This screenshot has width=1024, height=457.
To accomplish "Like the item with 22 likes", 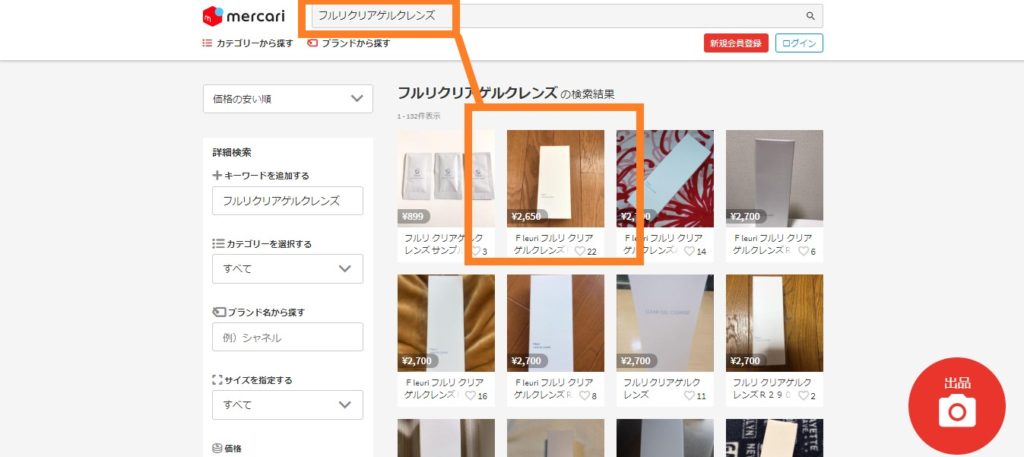I will 580,251.
